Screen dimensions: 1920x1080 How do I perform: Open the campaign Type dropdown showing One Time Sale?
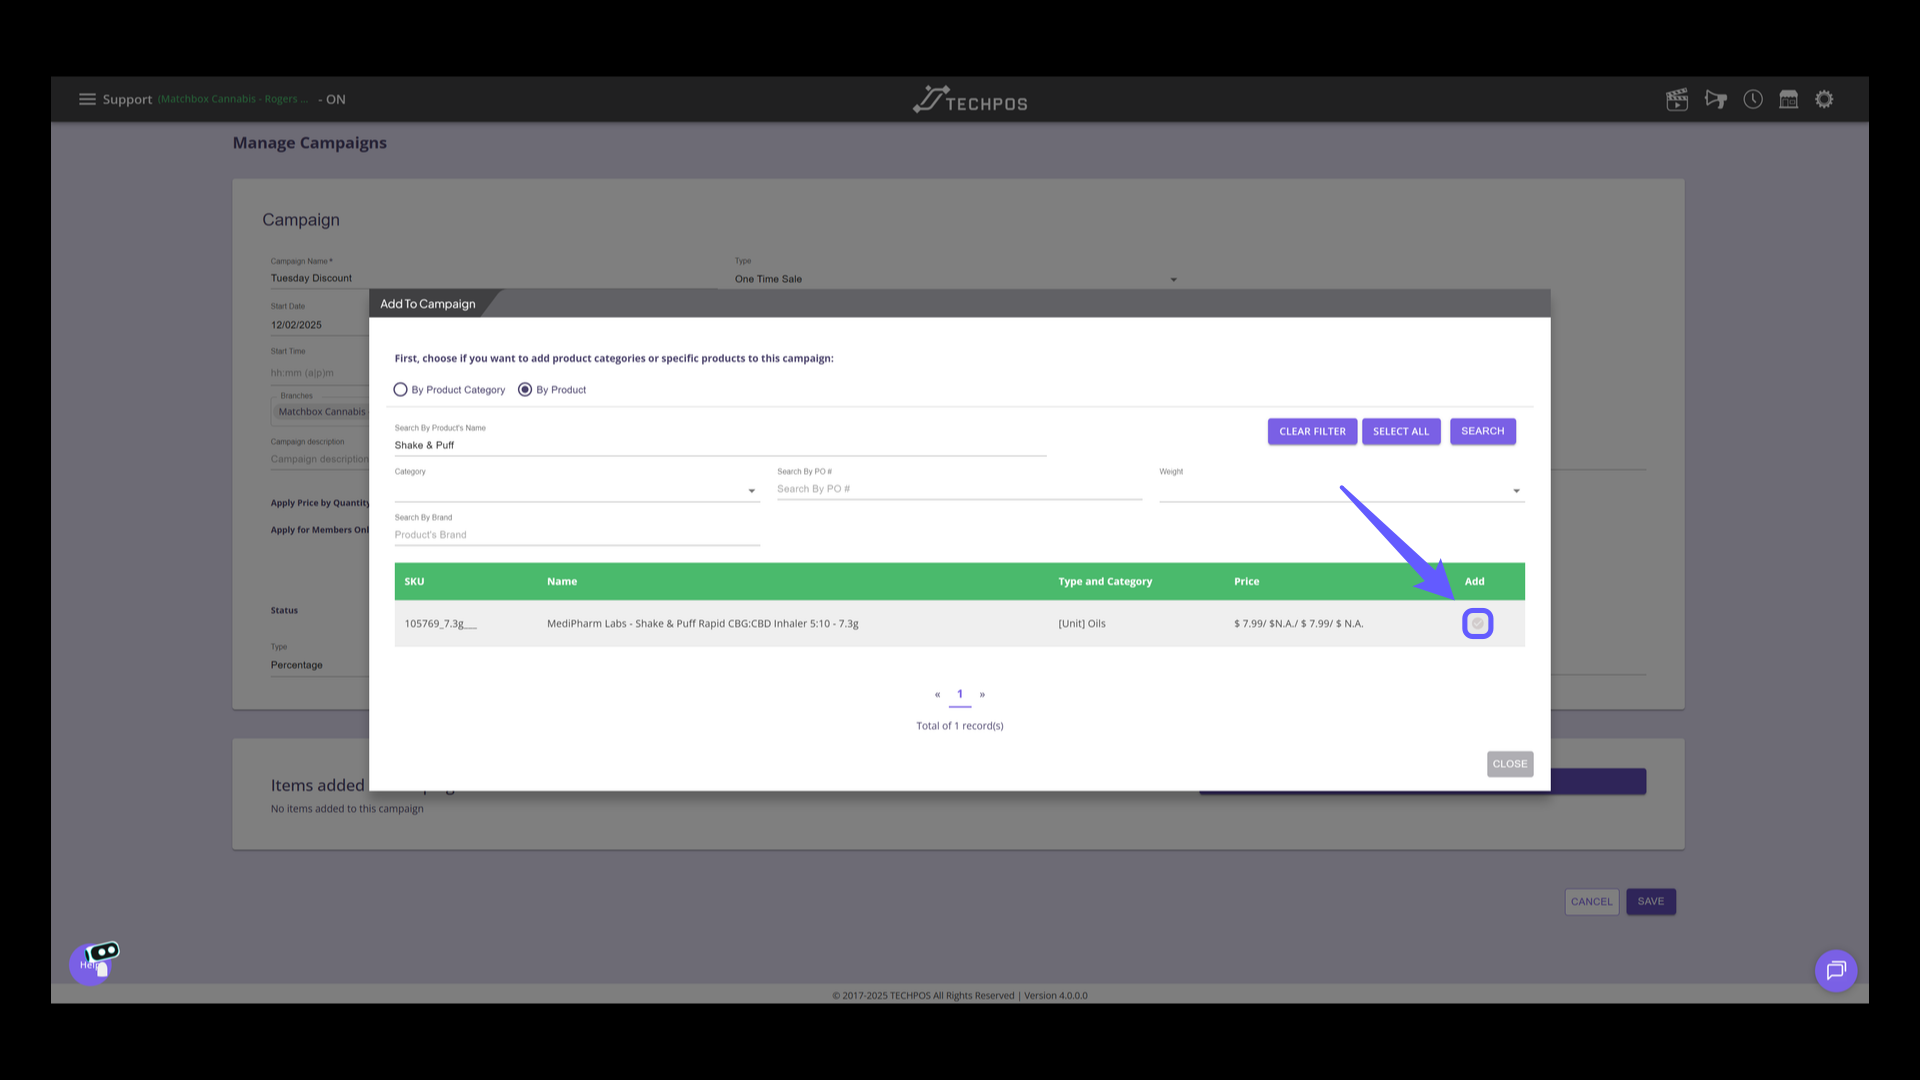(1172, 278)
